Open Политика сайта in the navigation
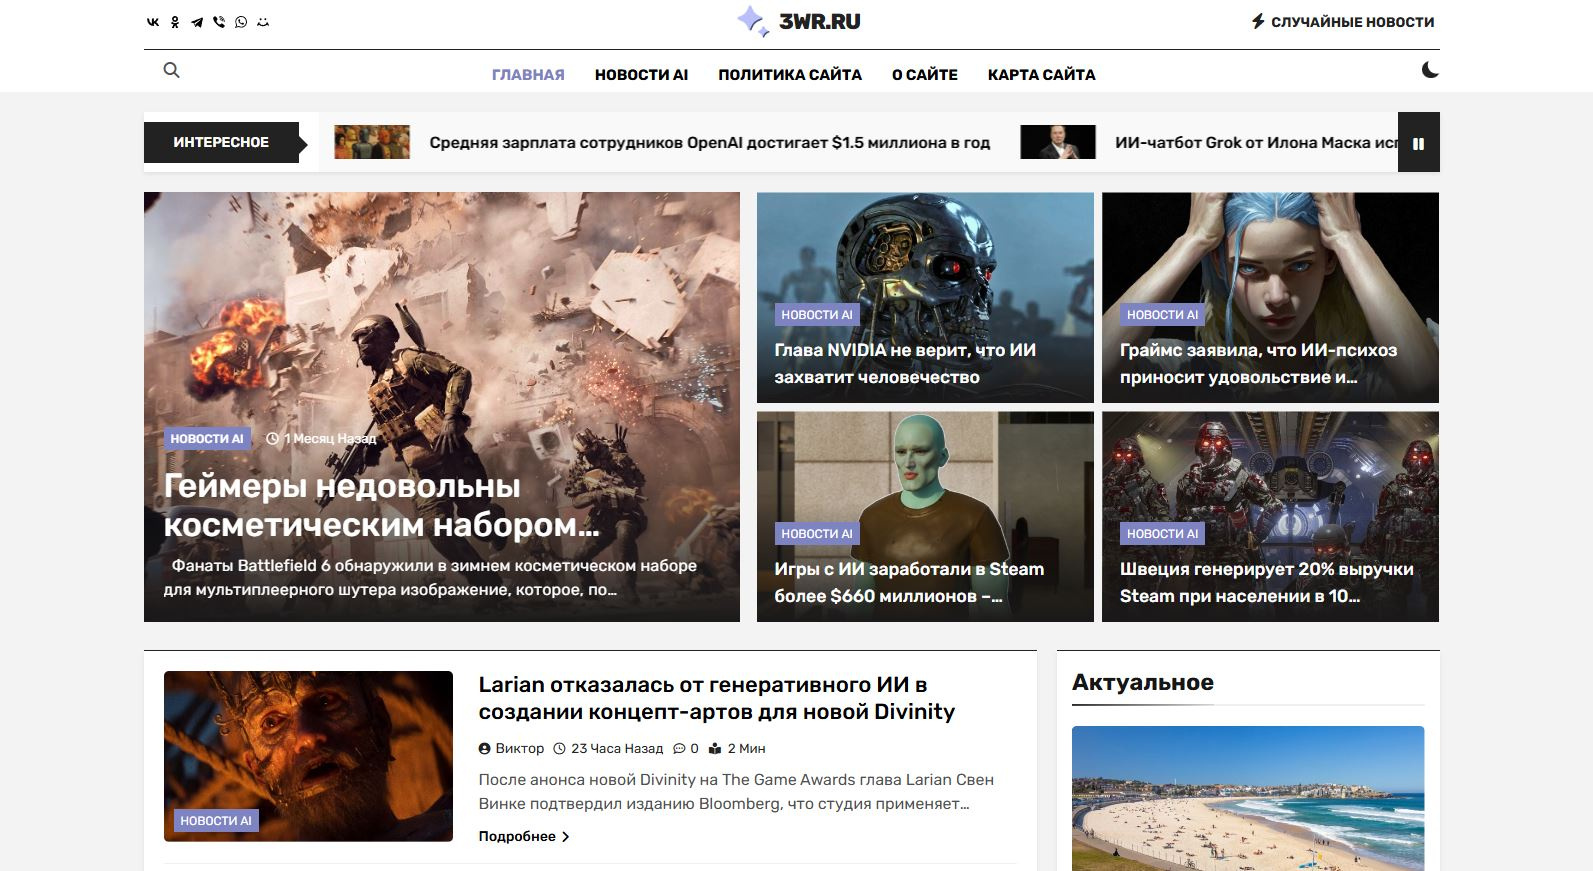 pyautogui.click(x=790, y=75)
